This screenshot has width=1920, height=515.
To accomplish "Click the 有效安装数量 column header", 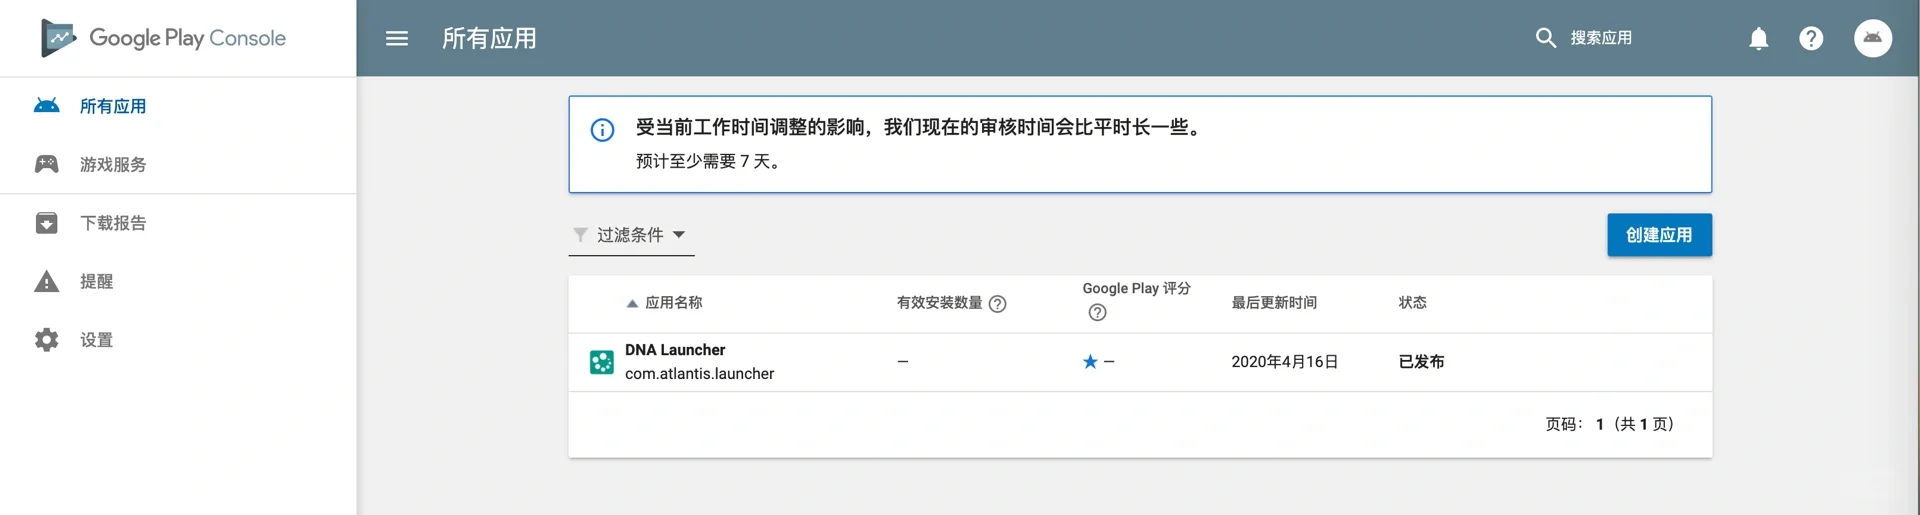I will 939,303.
